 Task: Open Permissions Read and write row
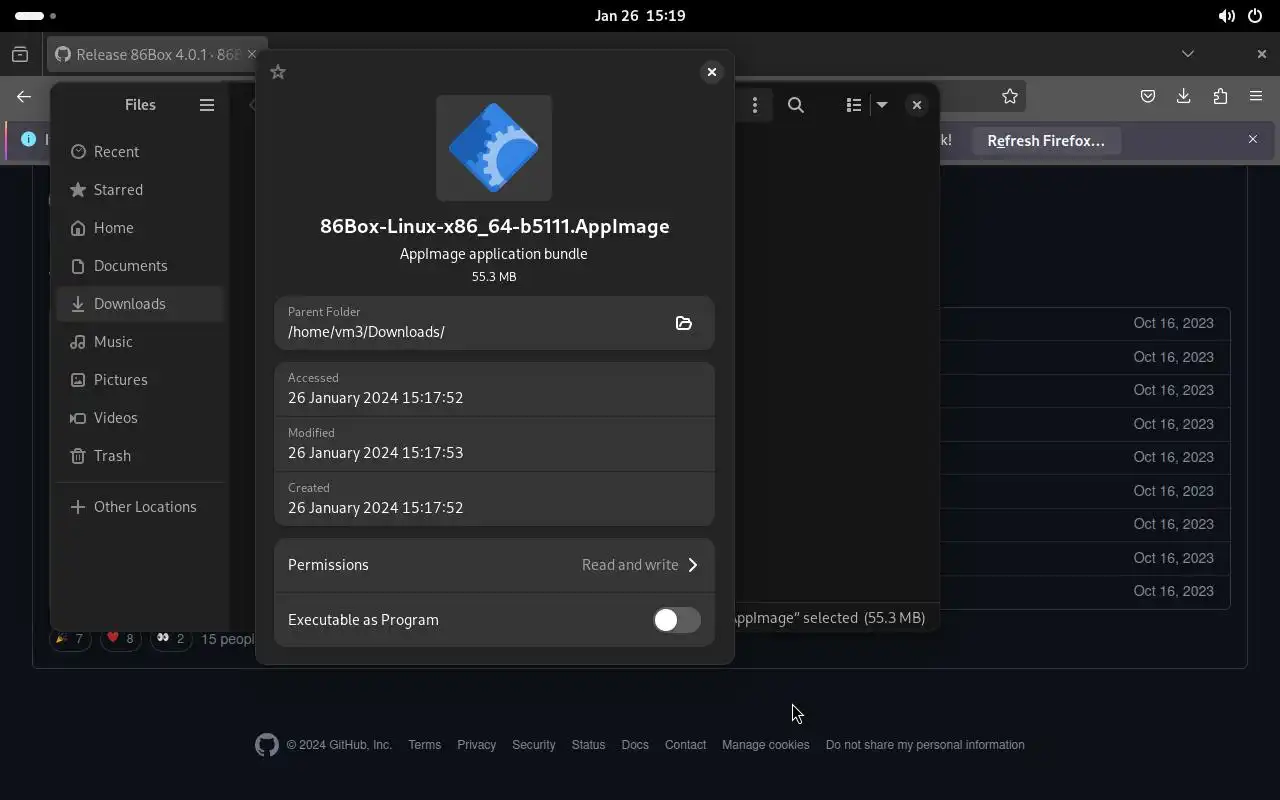[x=494, y=565]
